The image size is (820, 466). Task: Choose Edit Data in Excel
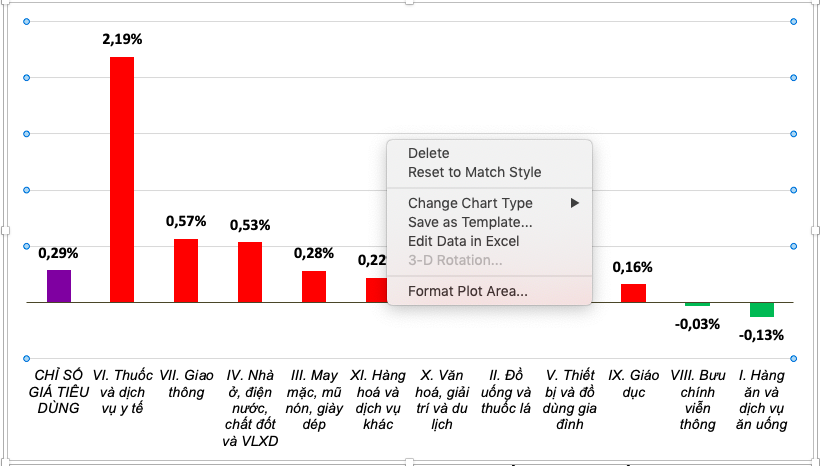pyautogui.click(x=463, y=241)
